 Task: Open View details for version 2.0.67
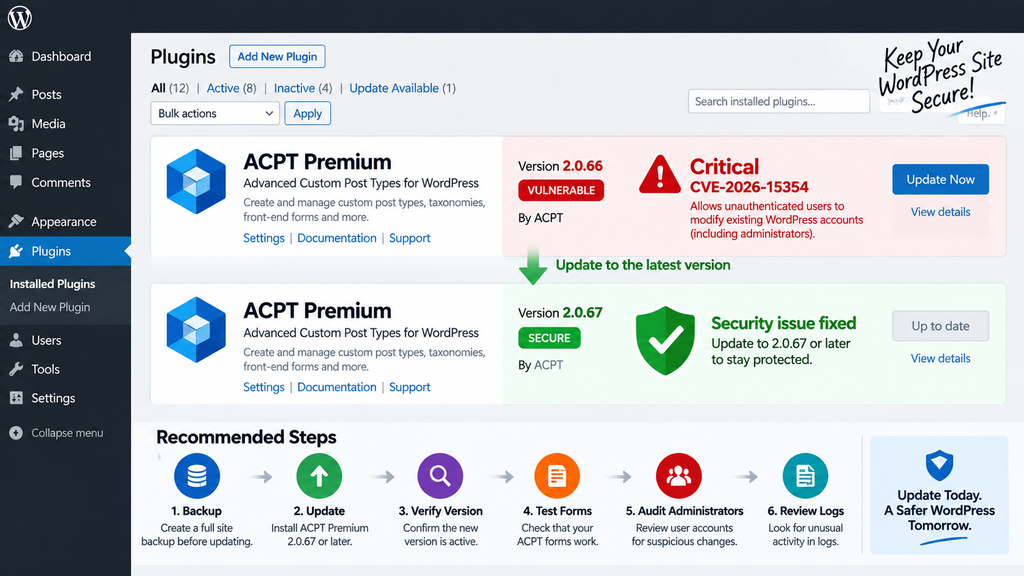[x=940, y=359]
